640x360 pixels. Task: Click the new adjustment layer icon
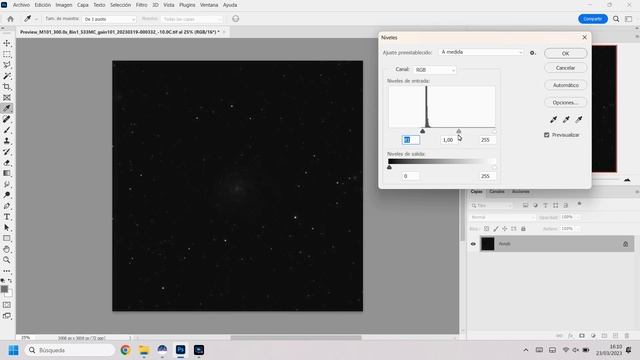click(x=593, y=336)
